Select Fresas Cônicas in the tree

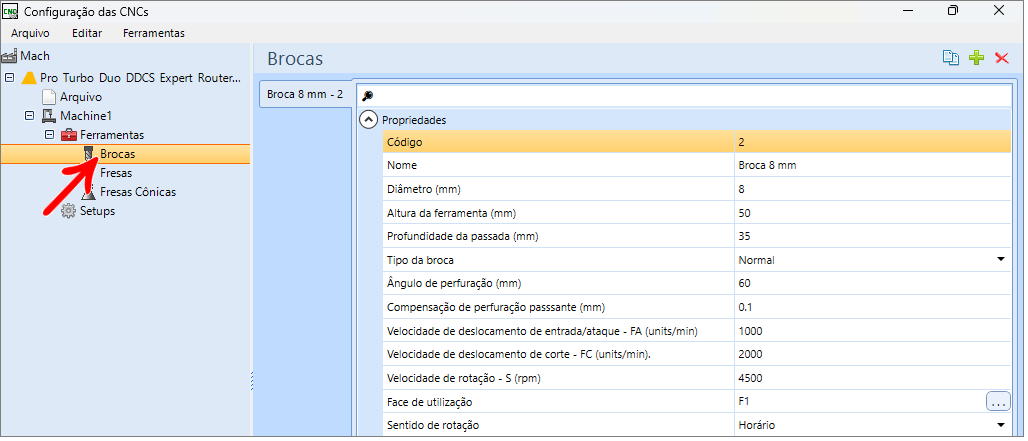[x=138, y=192]
